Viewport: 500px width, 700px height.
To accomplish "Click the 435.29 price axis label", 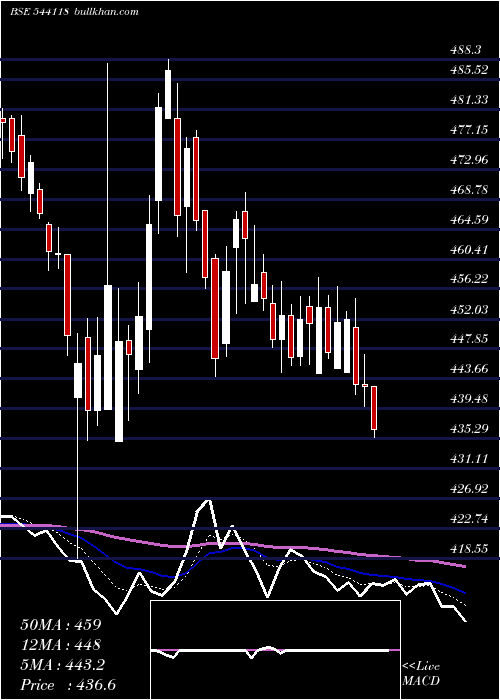I will tap(469, 429).
